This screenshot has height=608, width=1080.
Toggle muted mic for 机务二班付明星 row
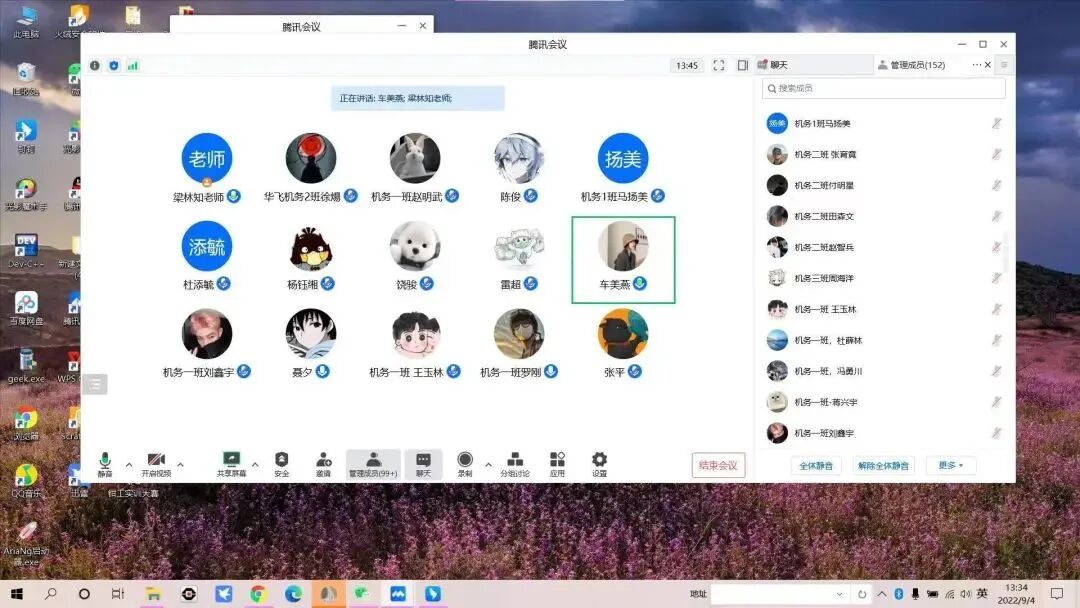(996, 185)
